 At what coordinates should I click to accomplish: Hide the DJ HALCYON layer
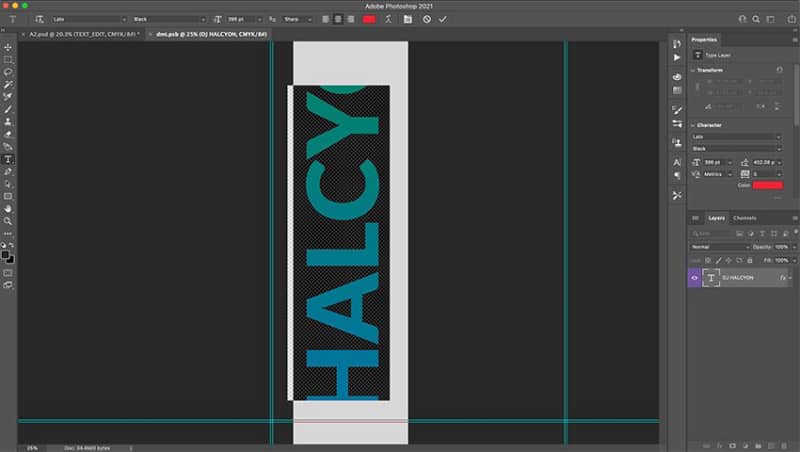[694, 278]
